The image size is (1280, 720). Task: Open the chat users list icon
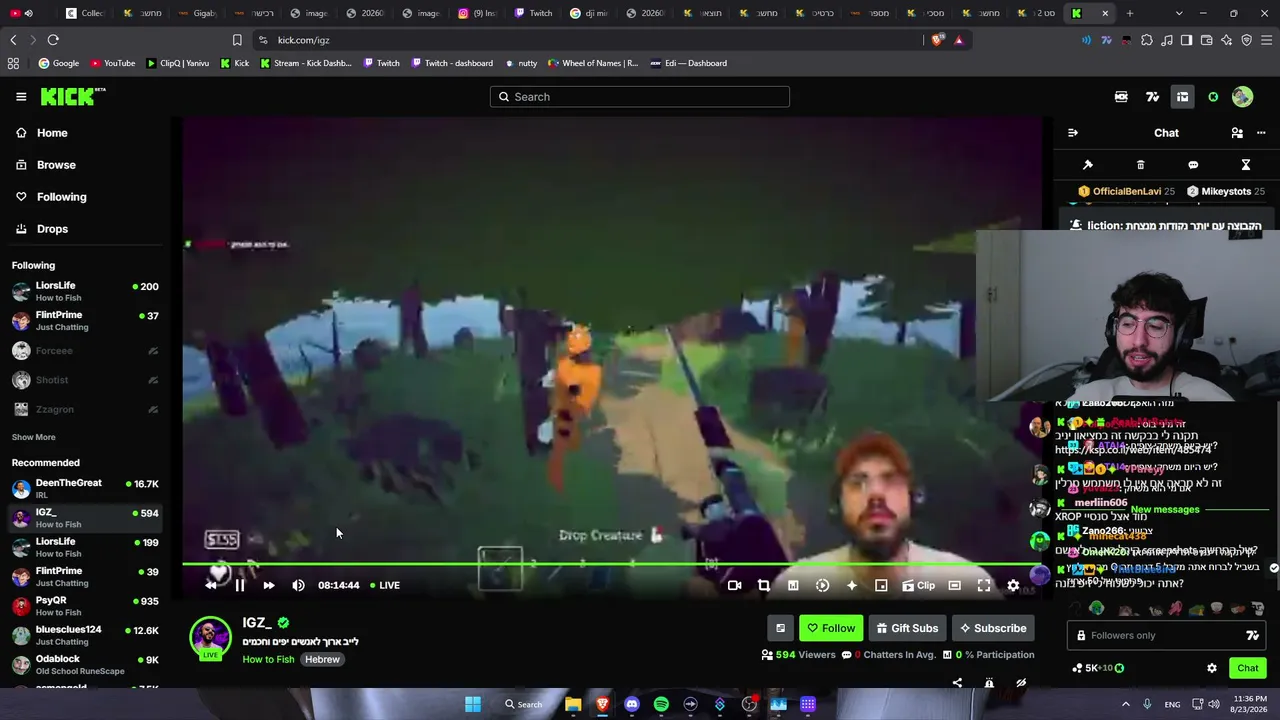click(1237, 133)
